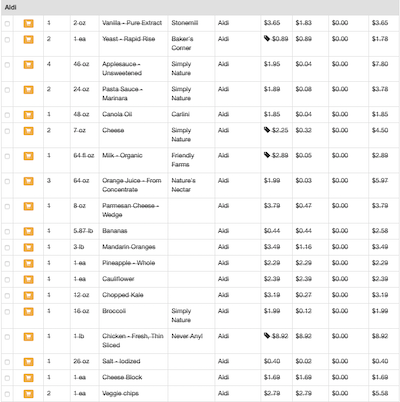Click the sale tag icon beside Milk - Organic price
The width and height of the screenshot is (400, 402).
(267, 155)
